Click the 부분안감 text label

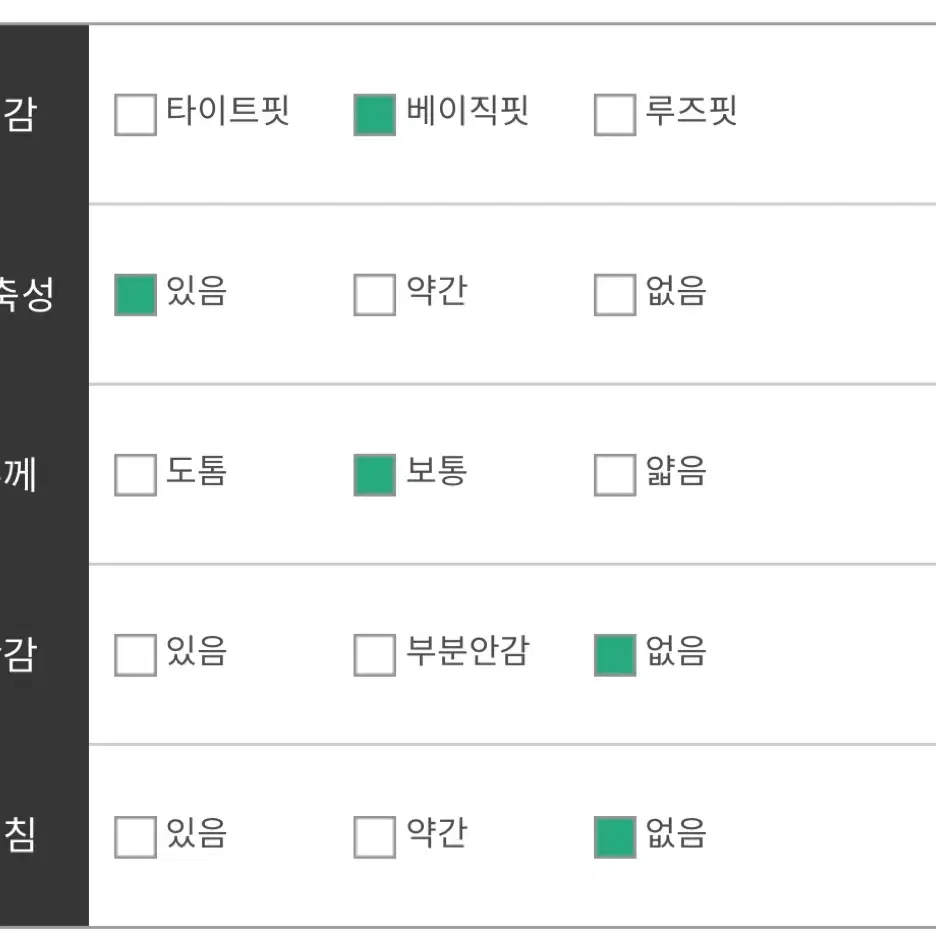click(467, 651)
